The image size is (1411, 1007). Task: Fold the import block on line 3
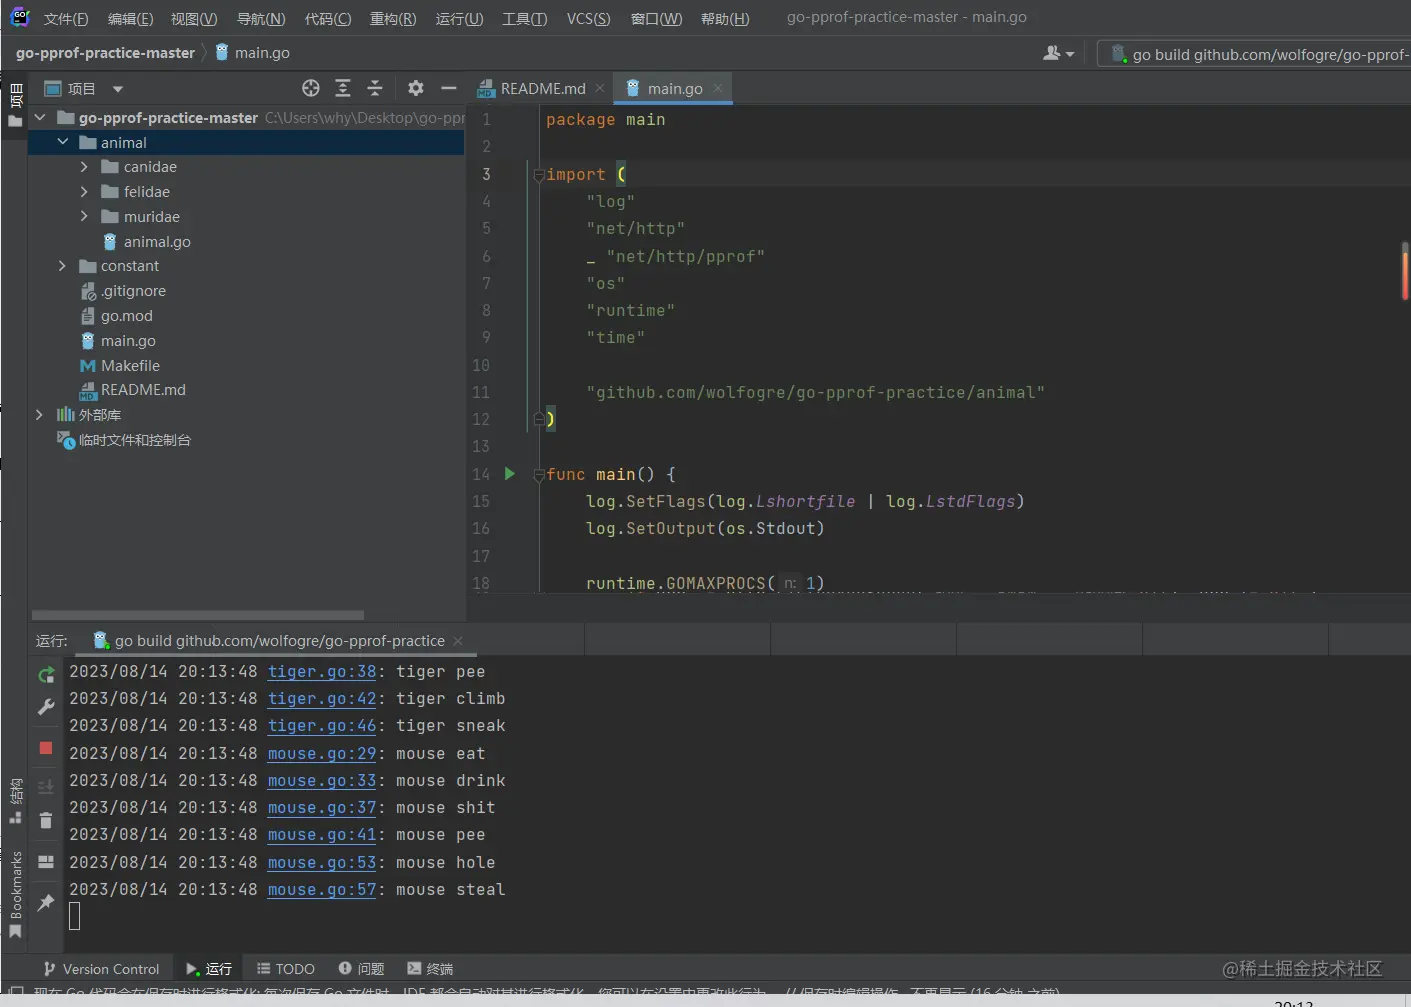pyautogui.click(x=539, y=175)
